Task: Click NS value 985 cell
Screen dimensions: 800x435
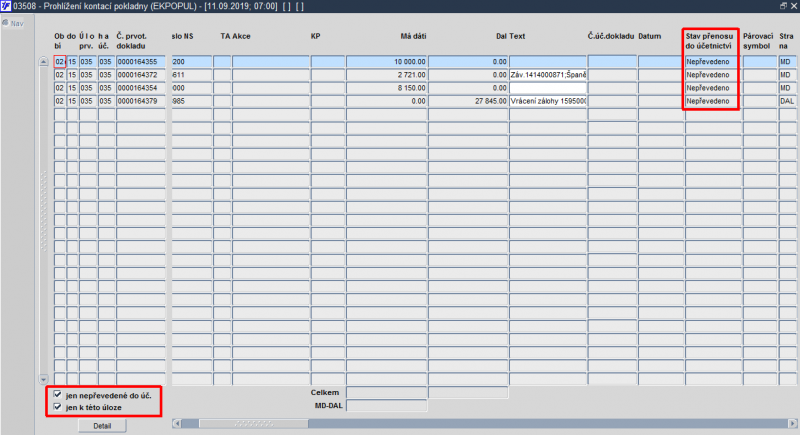Action: (191, 101)
